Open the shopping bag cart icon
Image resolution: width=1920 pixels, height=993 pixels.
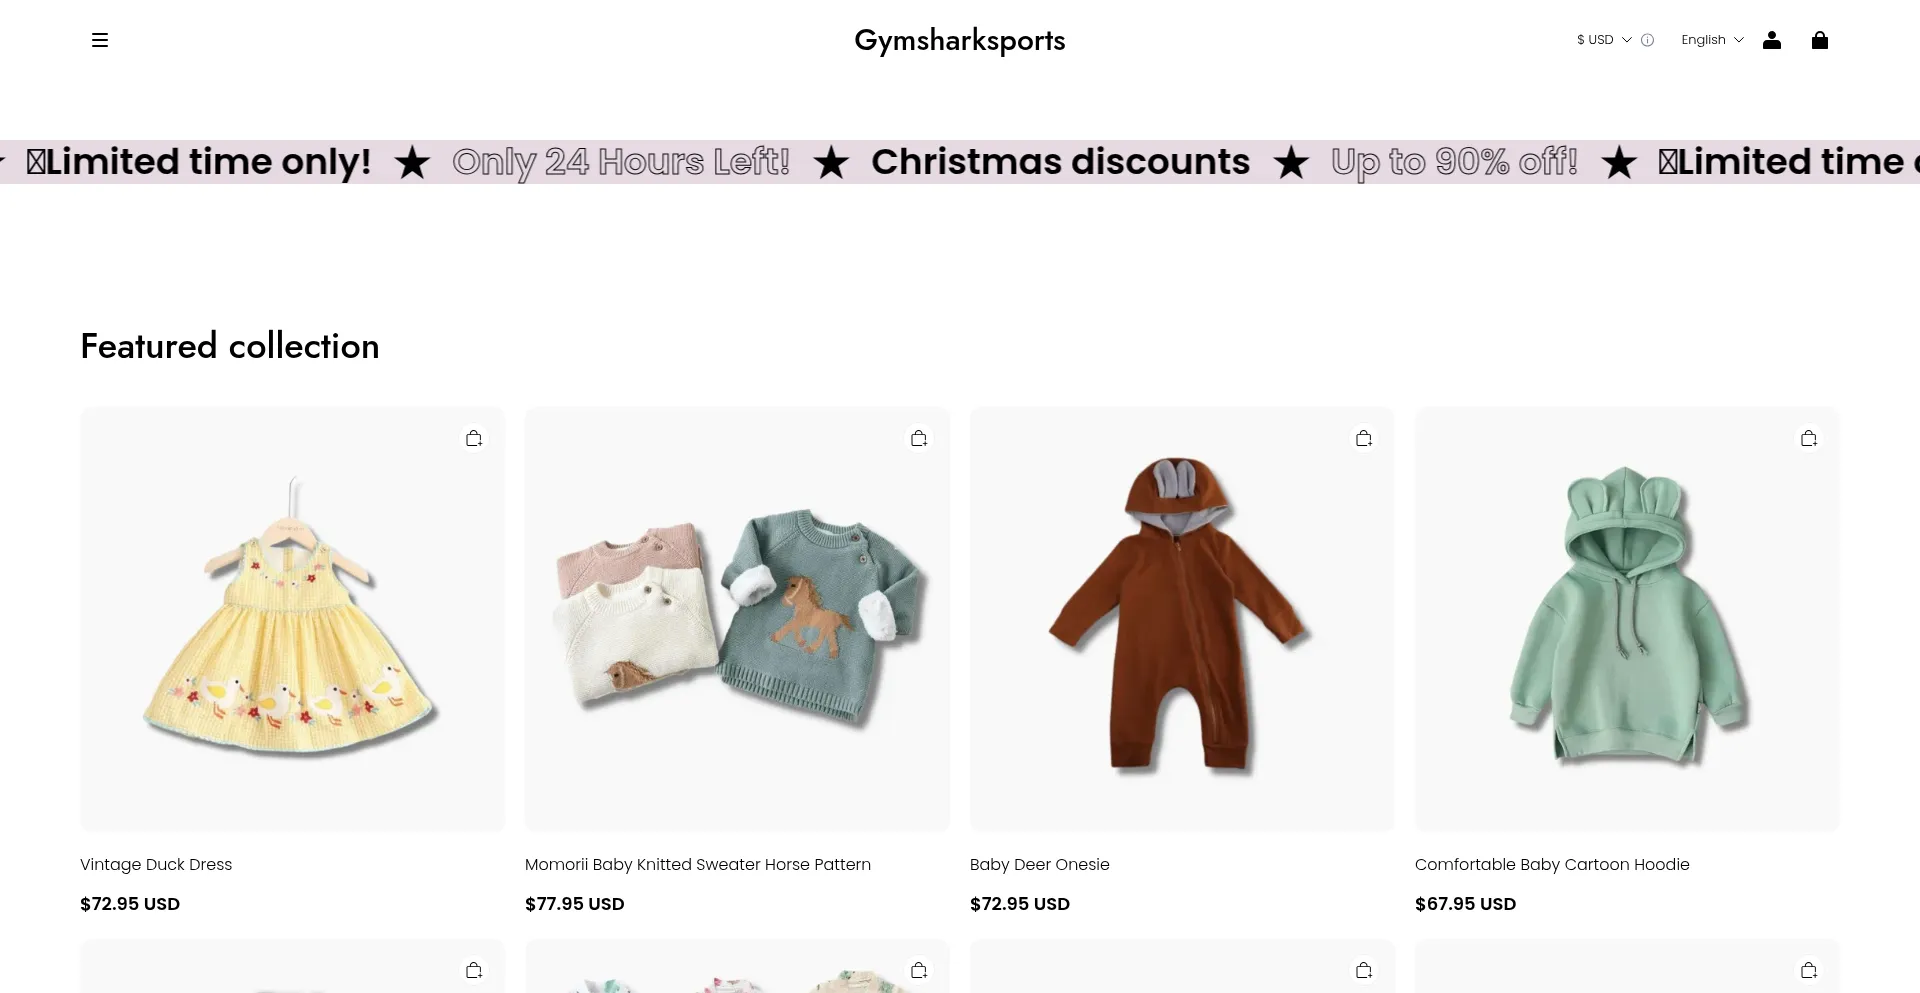[x=1820, y=40]
